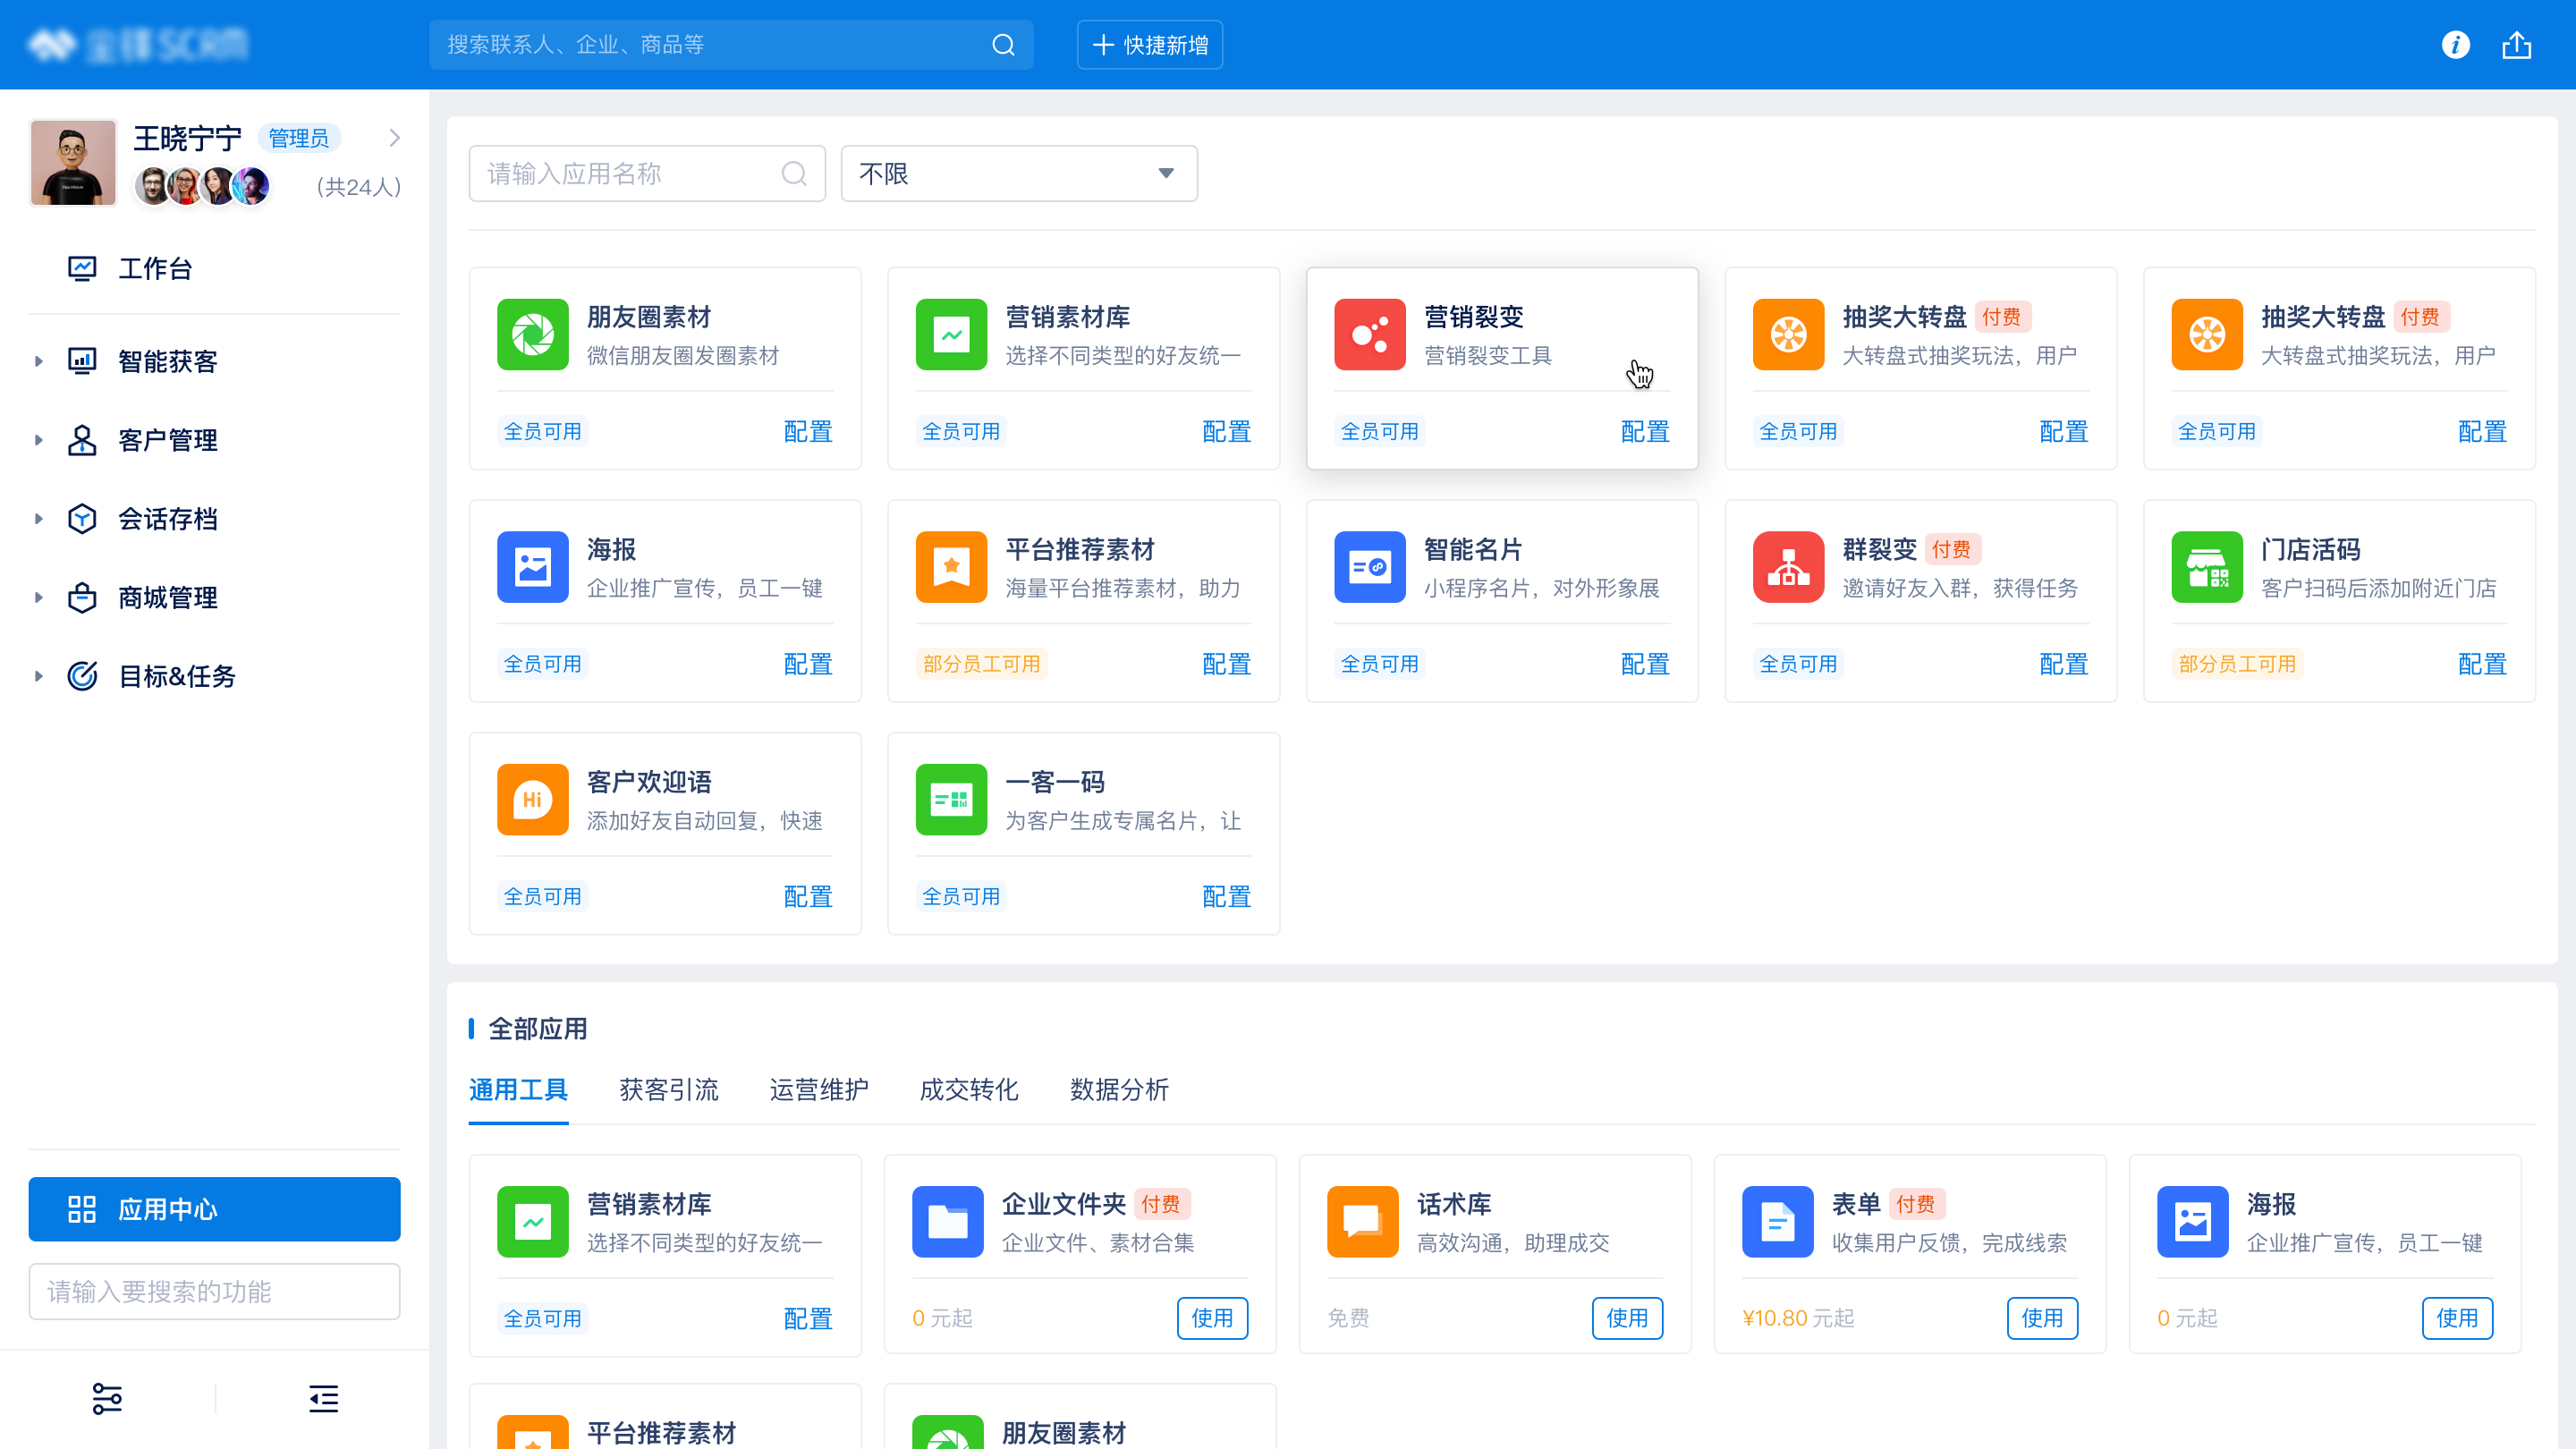Click the 智能名片 app icon
2576x1449 pixels.
click(1369, 567)
